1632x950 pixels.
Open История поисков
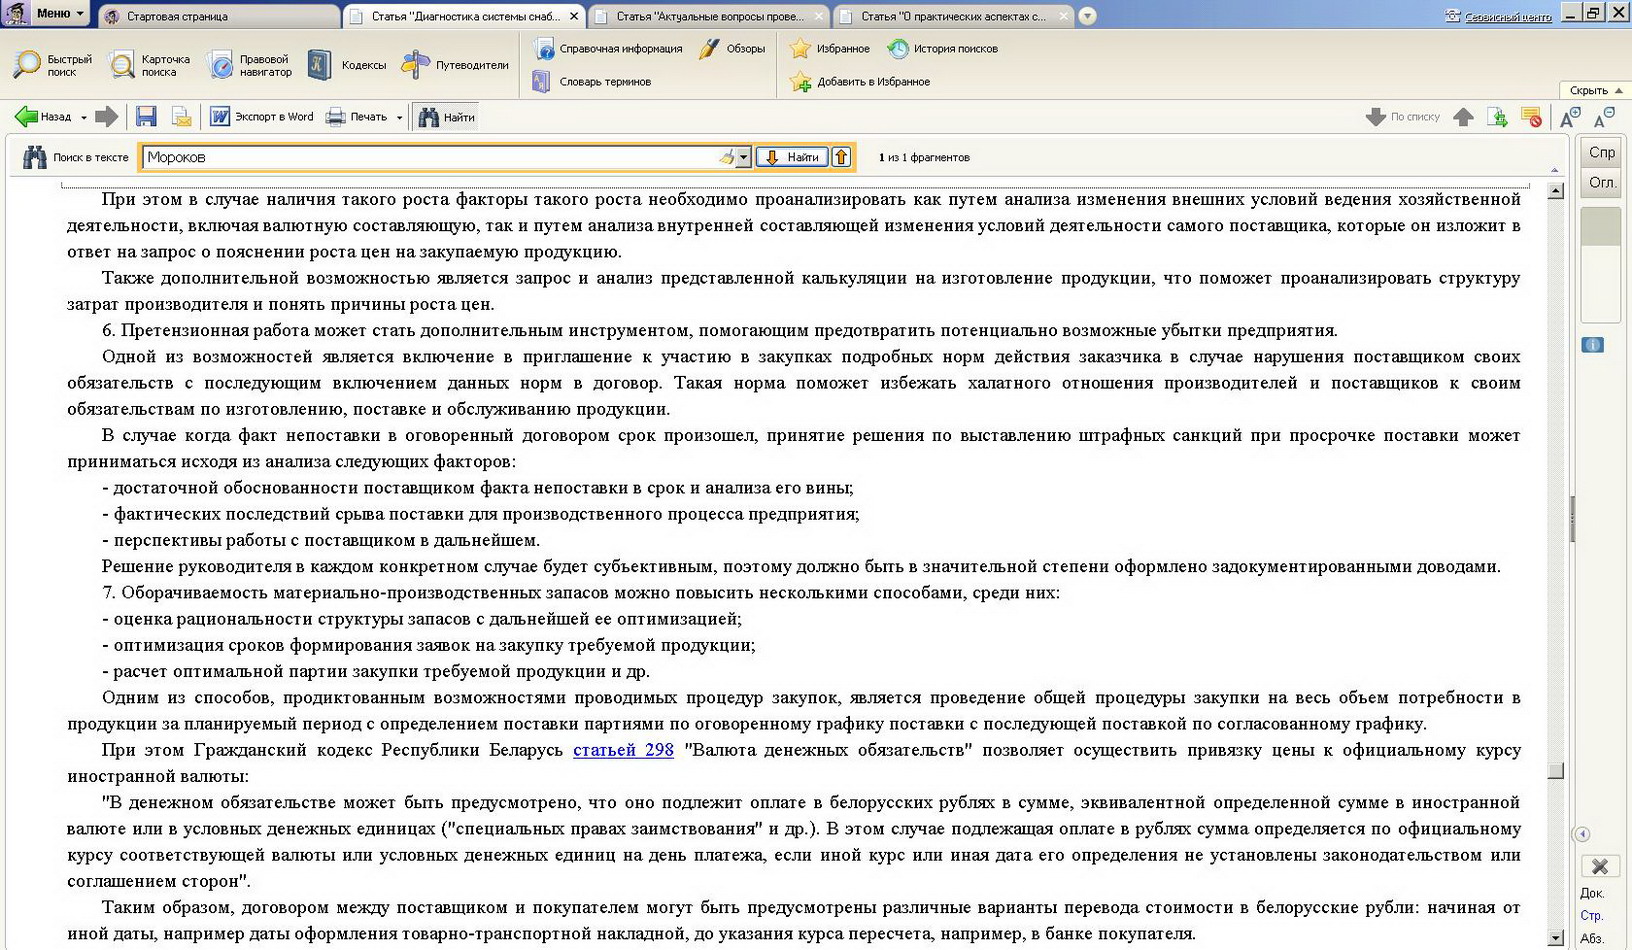click(943, 49)
